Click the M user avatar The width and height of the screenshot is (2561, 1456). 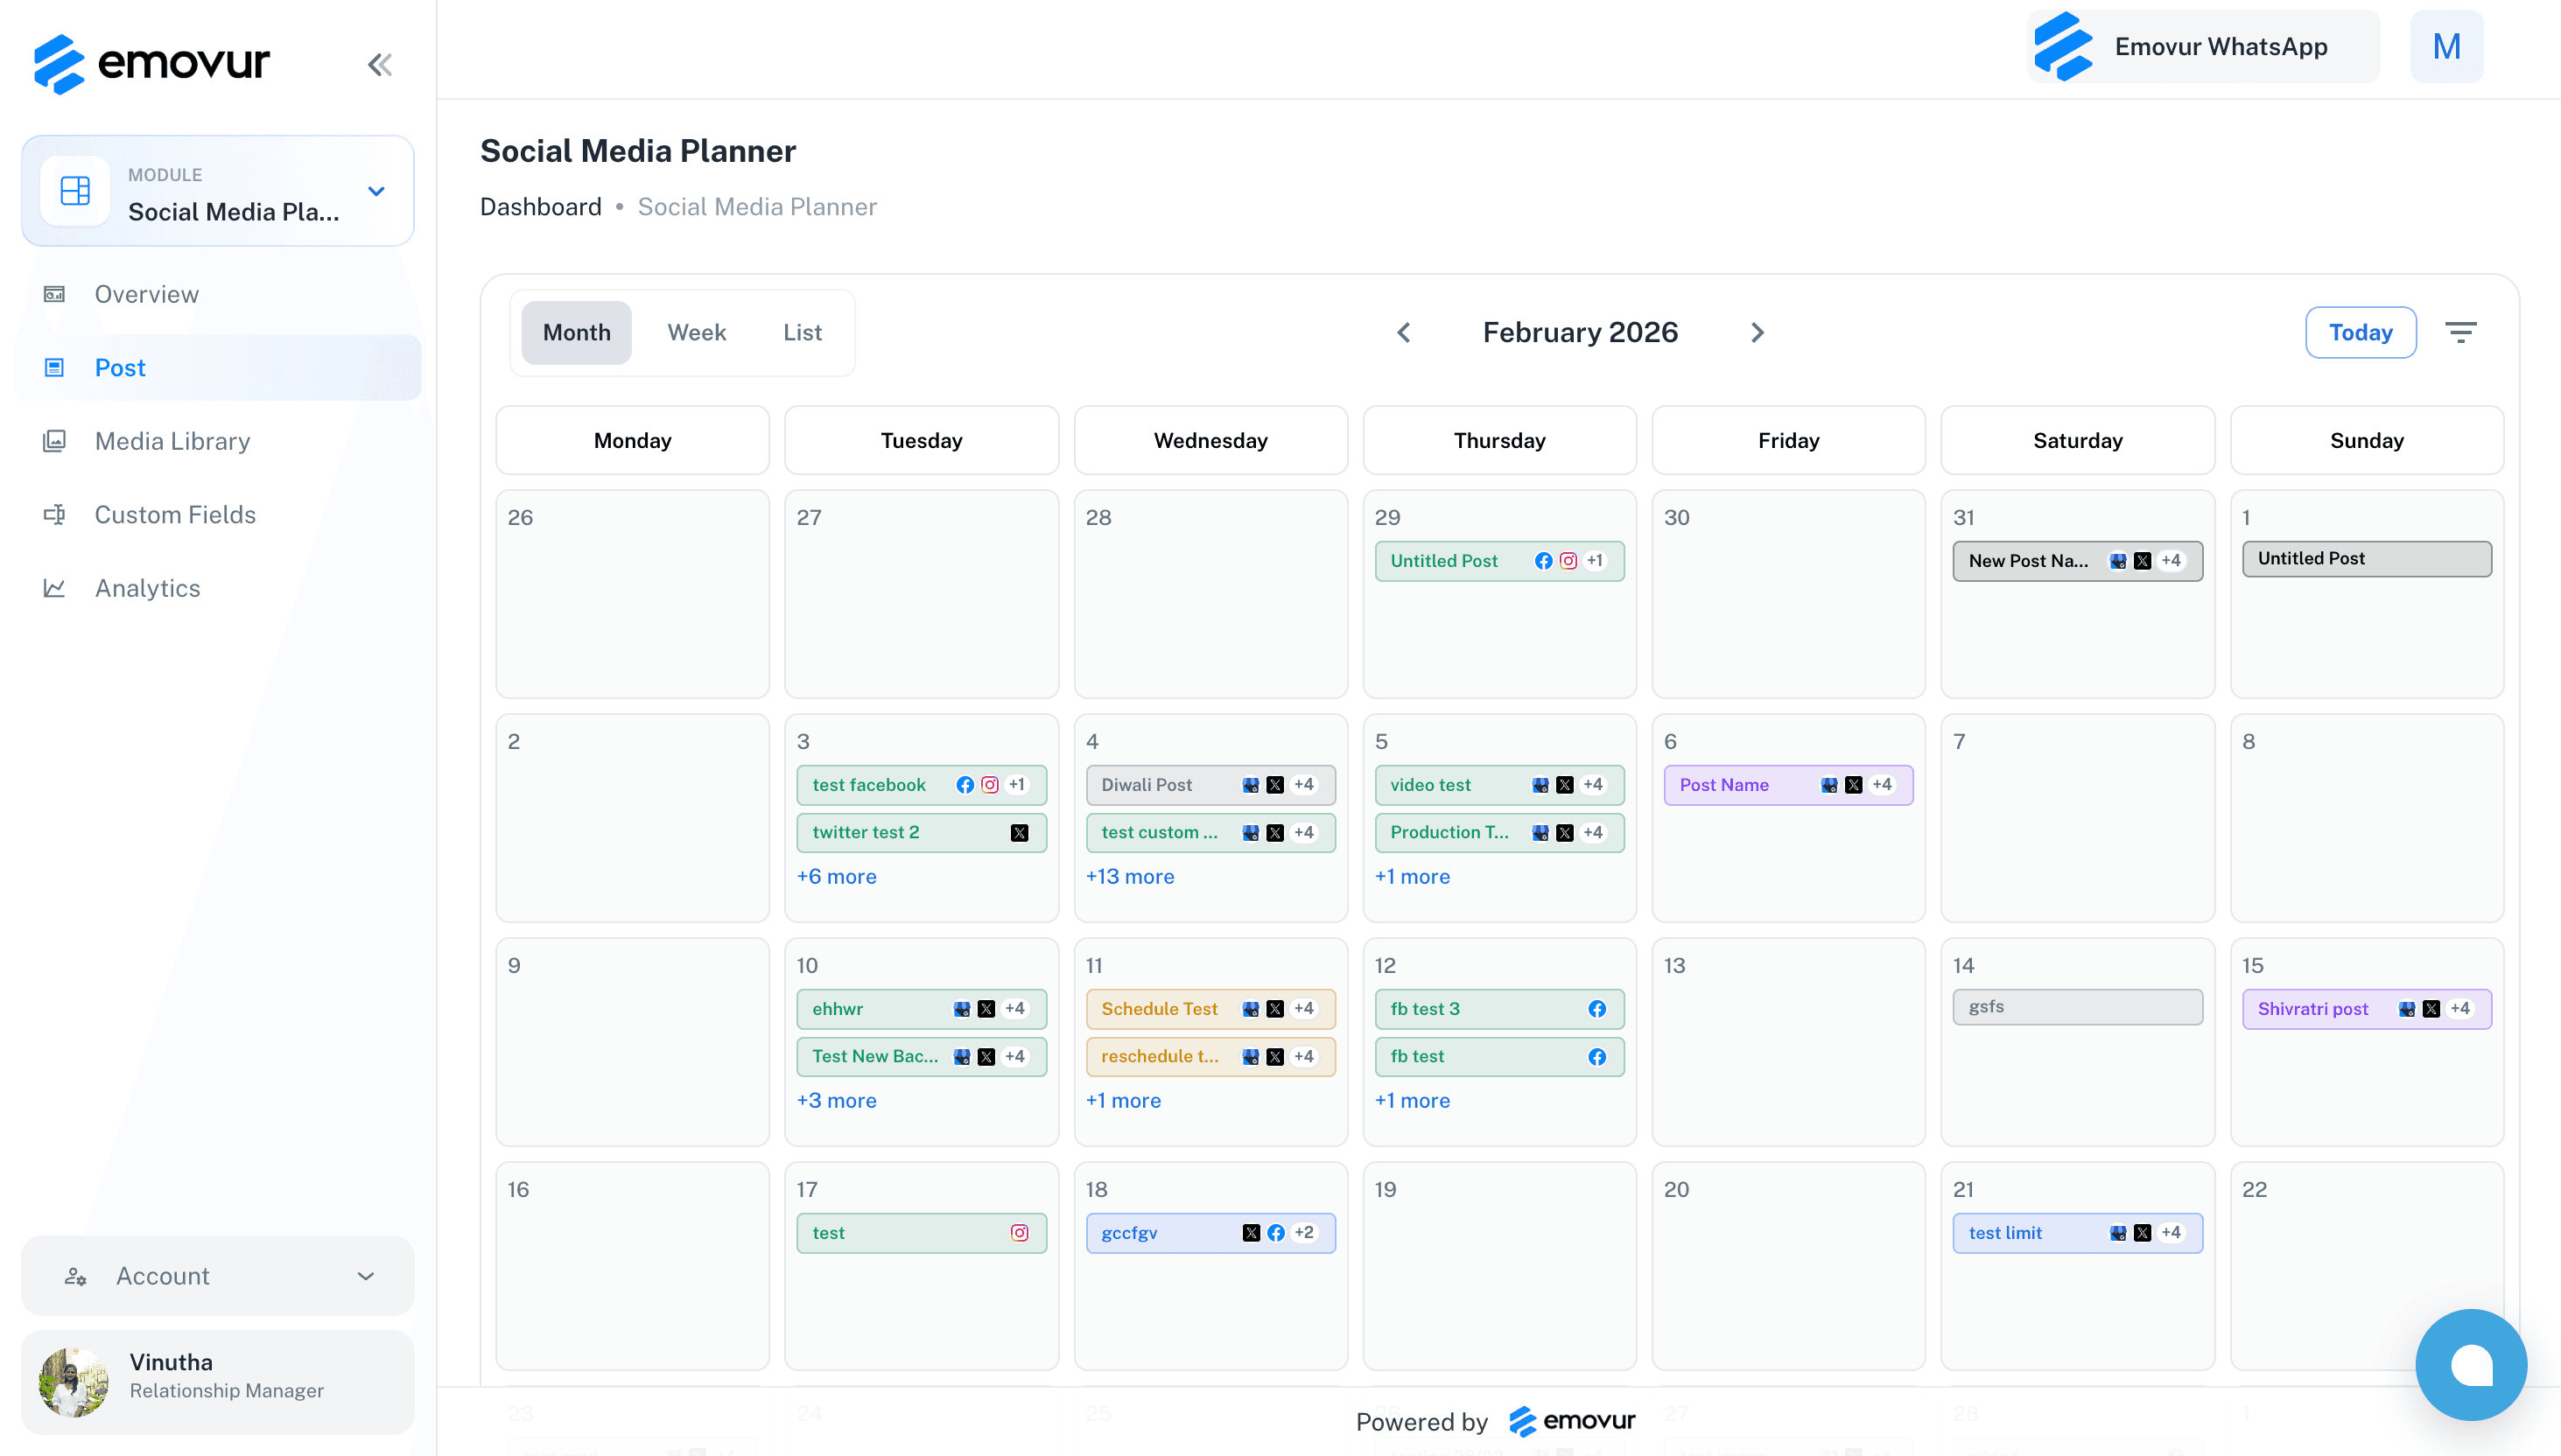(x=2446, y=46)
